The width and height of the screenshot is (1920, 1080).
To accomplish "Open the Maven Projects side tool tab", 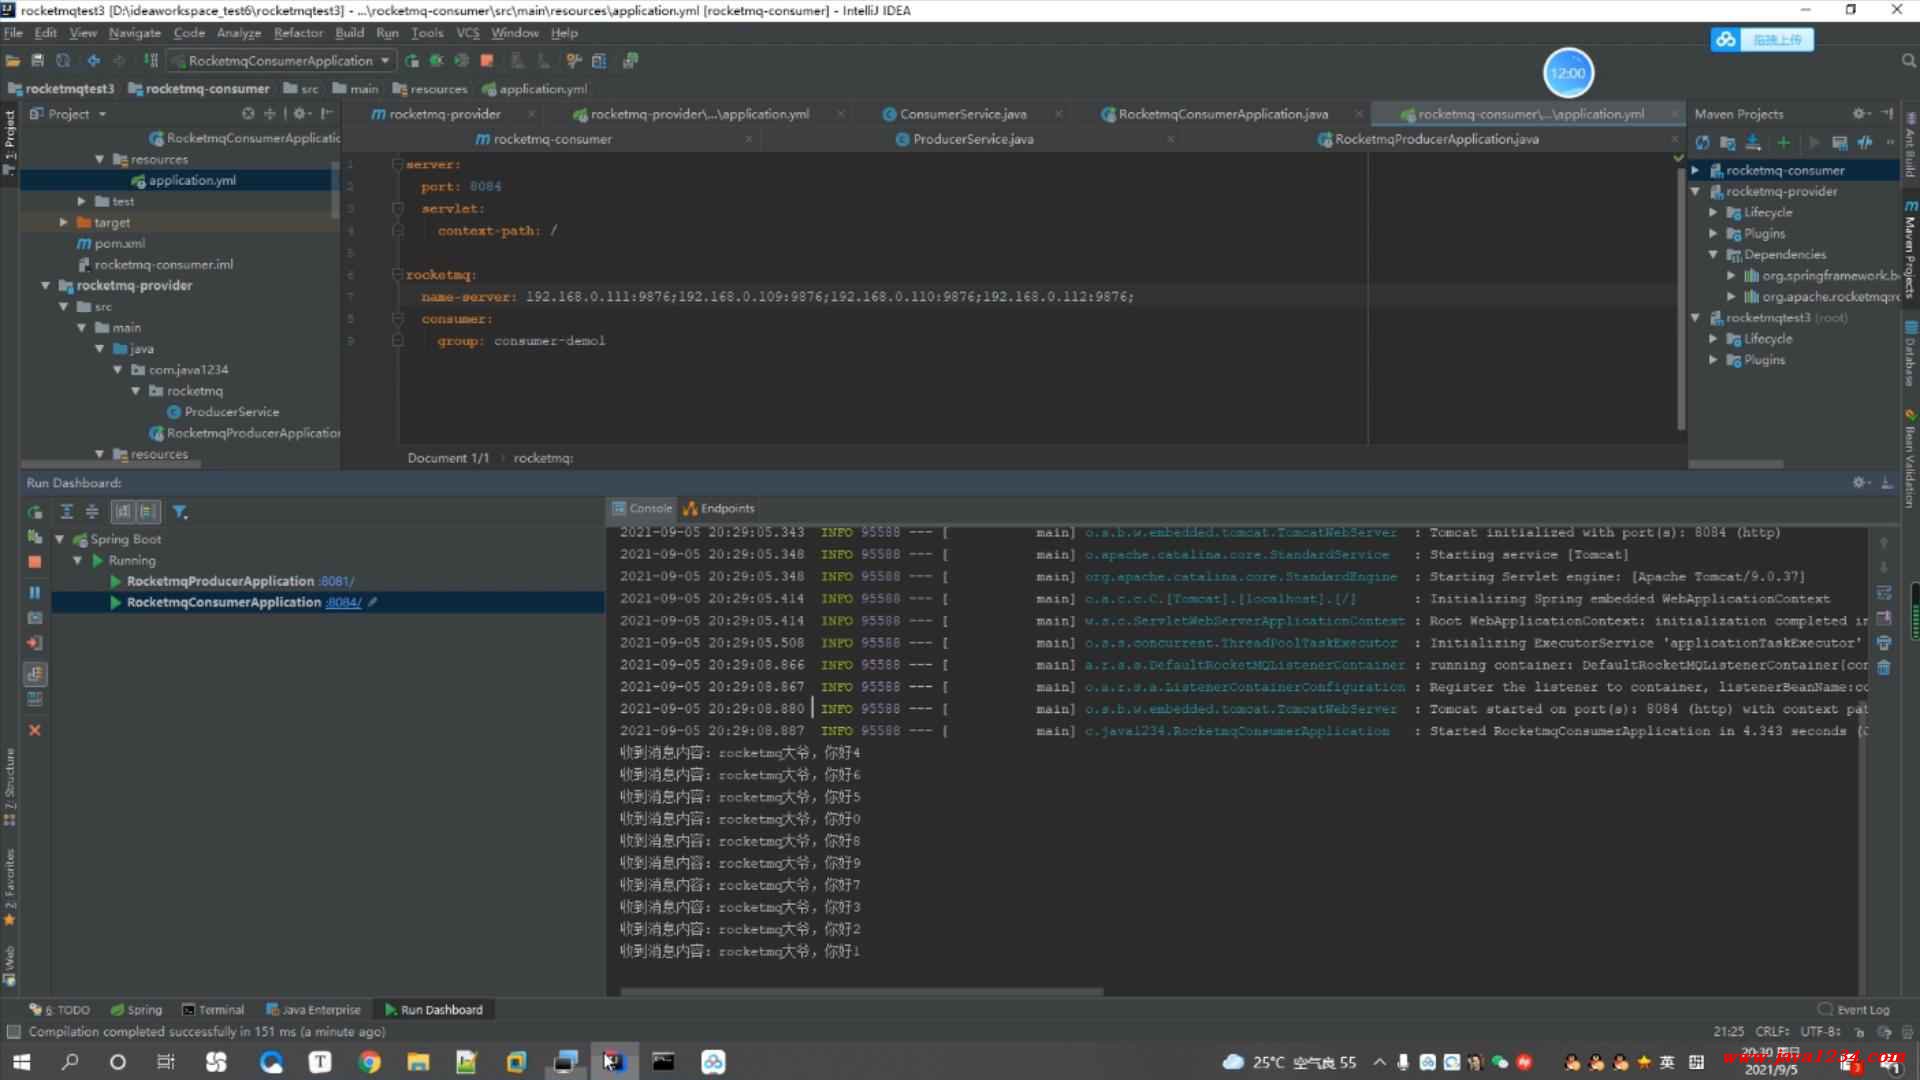I will 1910,250.
